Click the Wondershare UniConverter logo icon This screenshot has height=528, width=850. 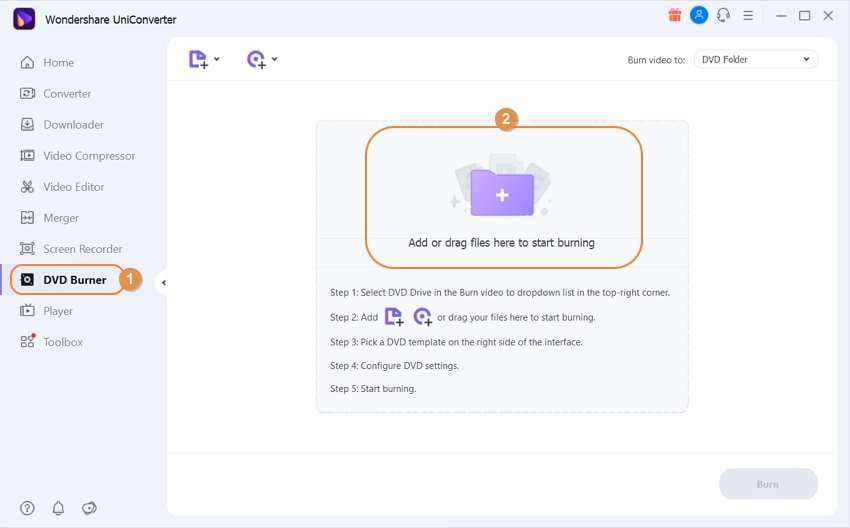(24, 19)
